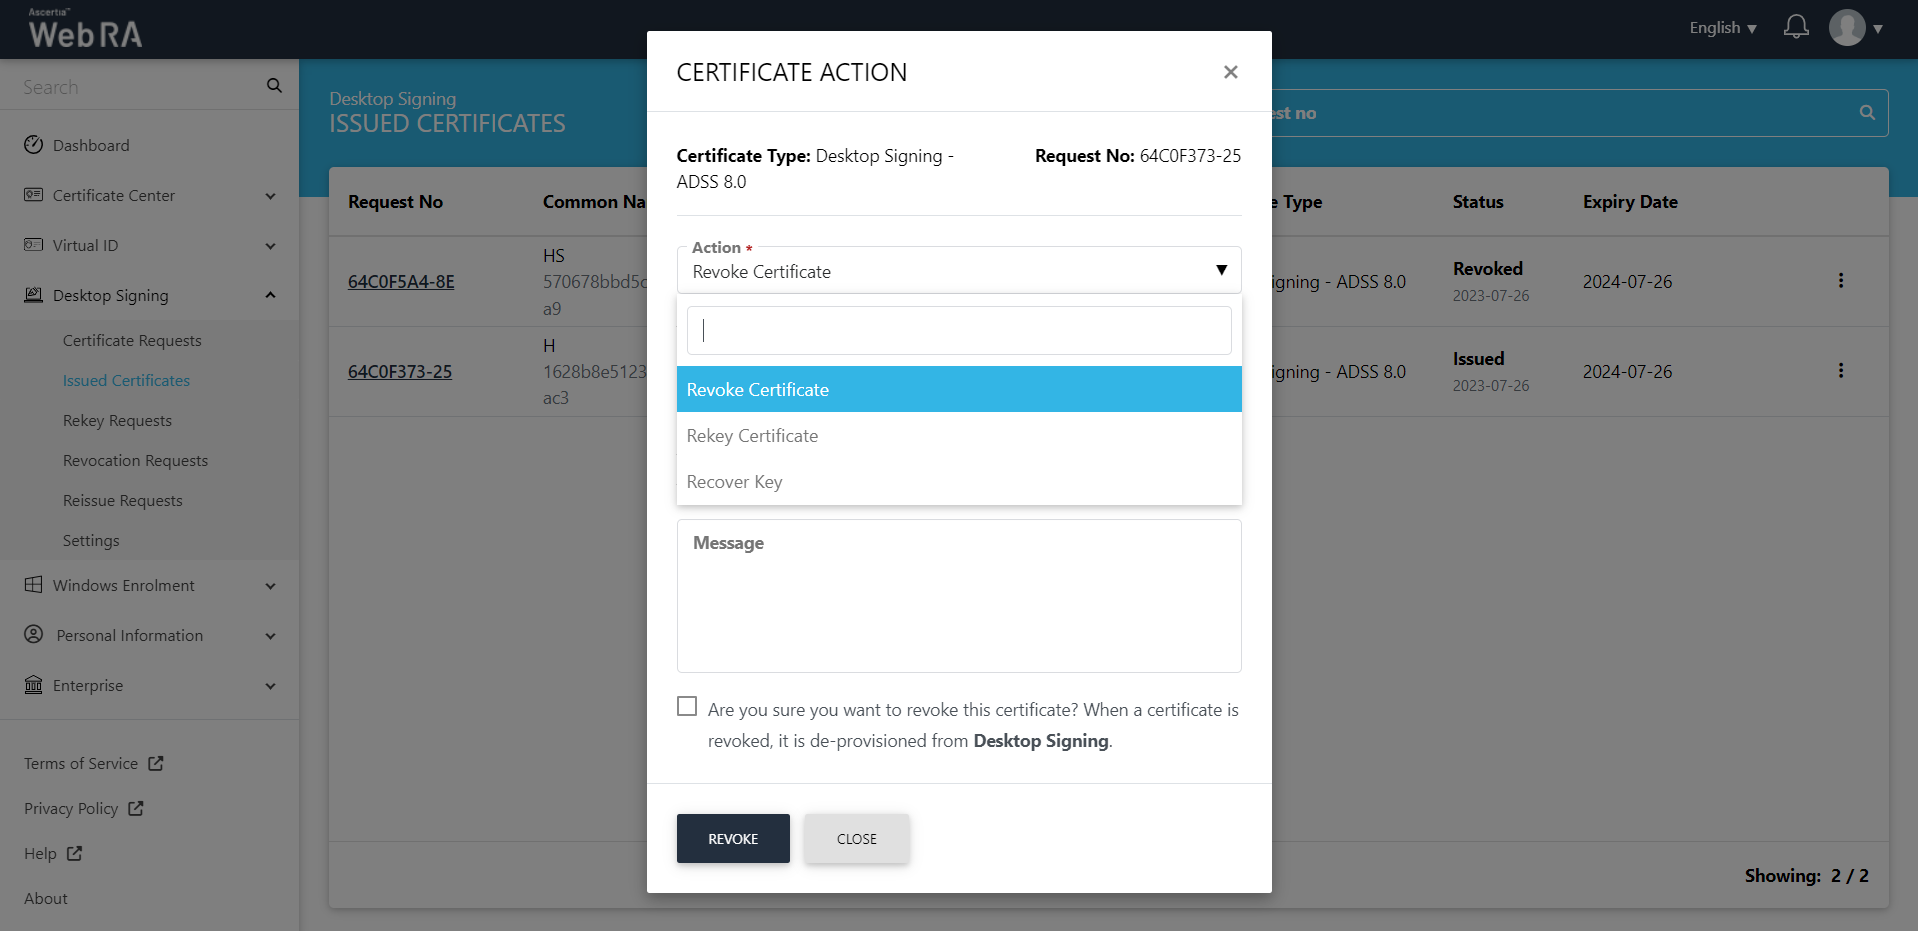Check the revoke confirmation checkbox
Viewport: 1918px width, 931px height.
tap(687, 707)
